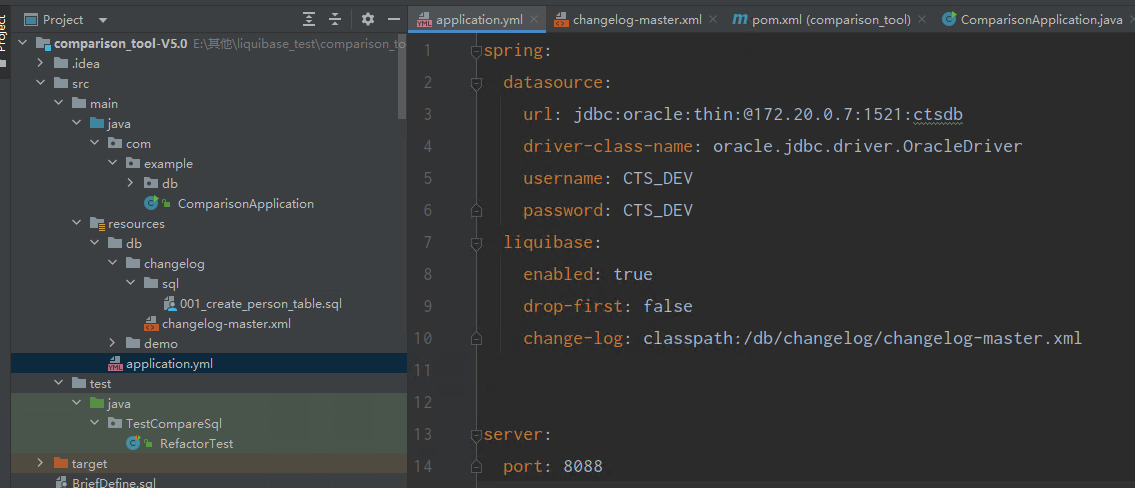Screen dimensions: 1135x488
Task: Select application.yml in project tree
Action: pyautogui.click(x=168, y=363)
